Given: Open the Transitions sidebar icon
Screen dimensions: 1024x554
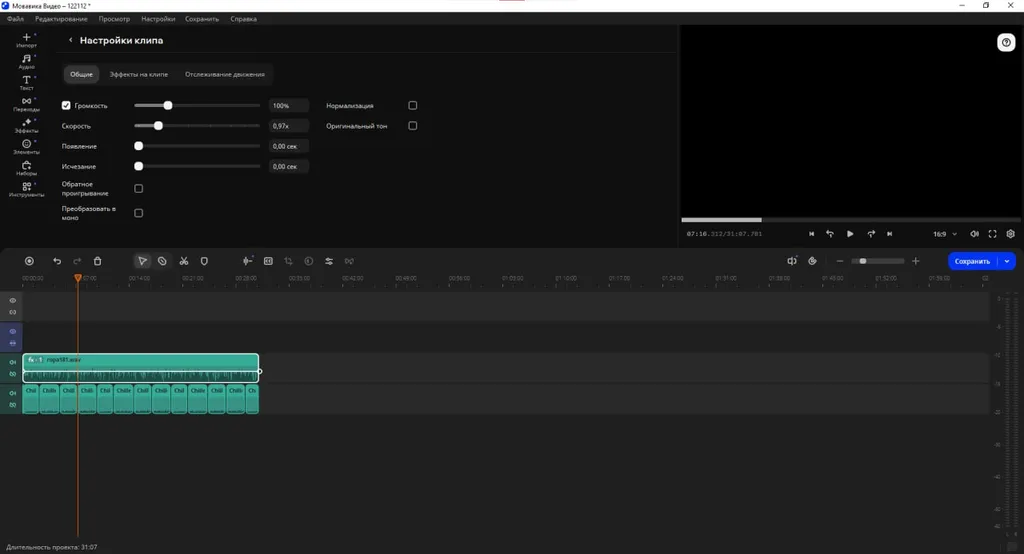Looking at the screenshot, I should pyautogui.click(x=26, y=104).
